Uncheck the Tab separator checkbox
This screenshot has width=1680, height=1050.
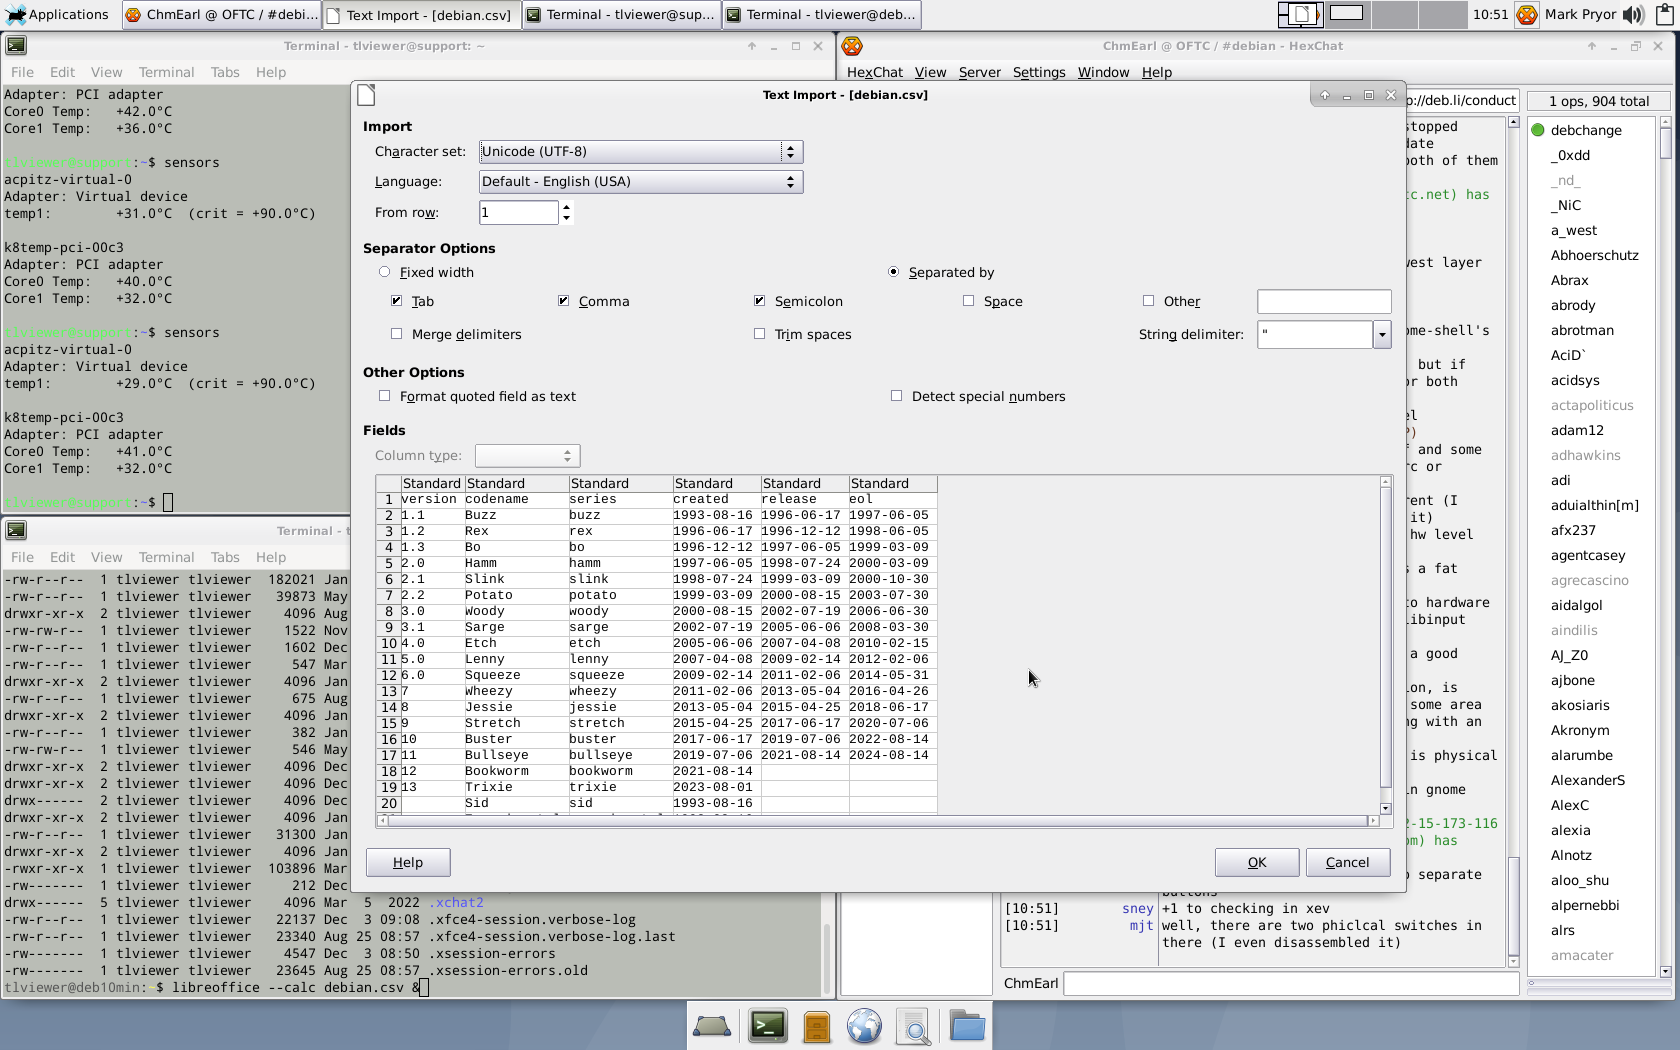(397, 301)
